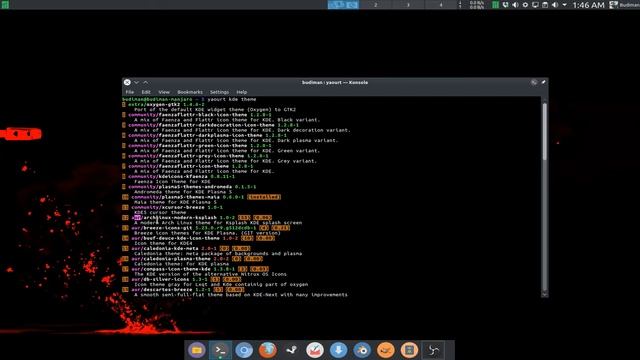The height and width of the screenshot is (360, 640).
Task: Open the Settings menu in Konsole
Action: (x=219, y=92)
